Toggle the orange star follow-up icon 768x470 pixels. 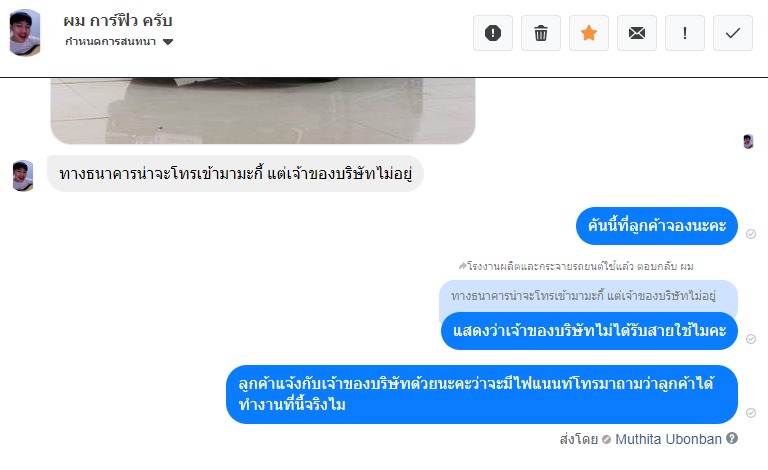click(x=589, y=33)
